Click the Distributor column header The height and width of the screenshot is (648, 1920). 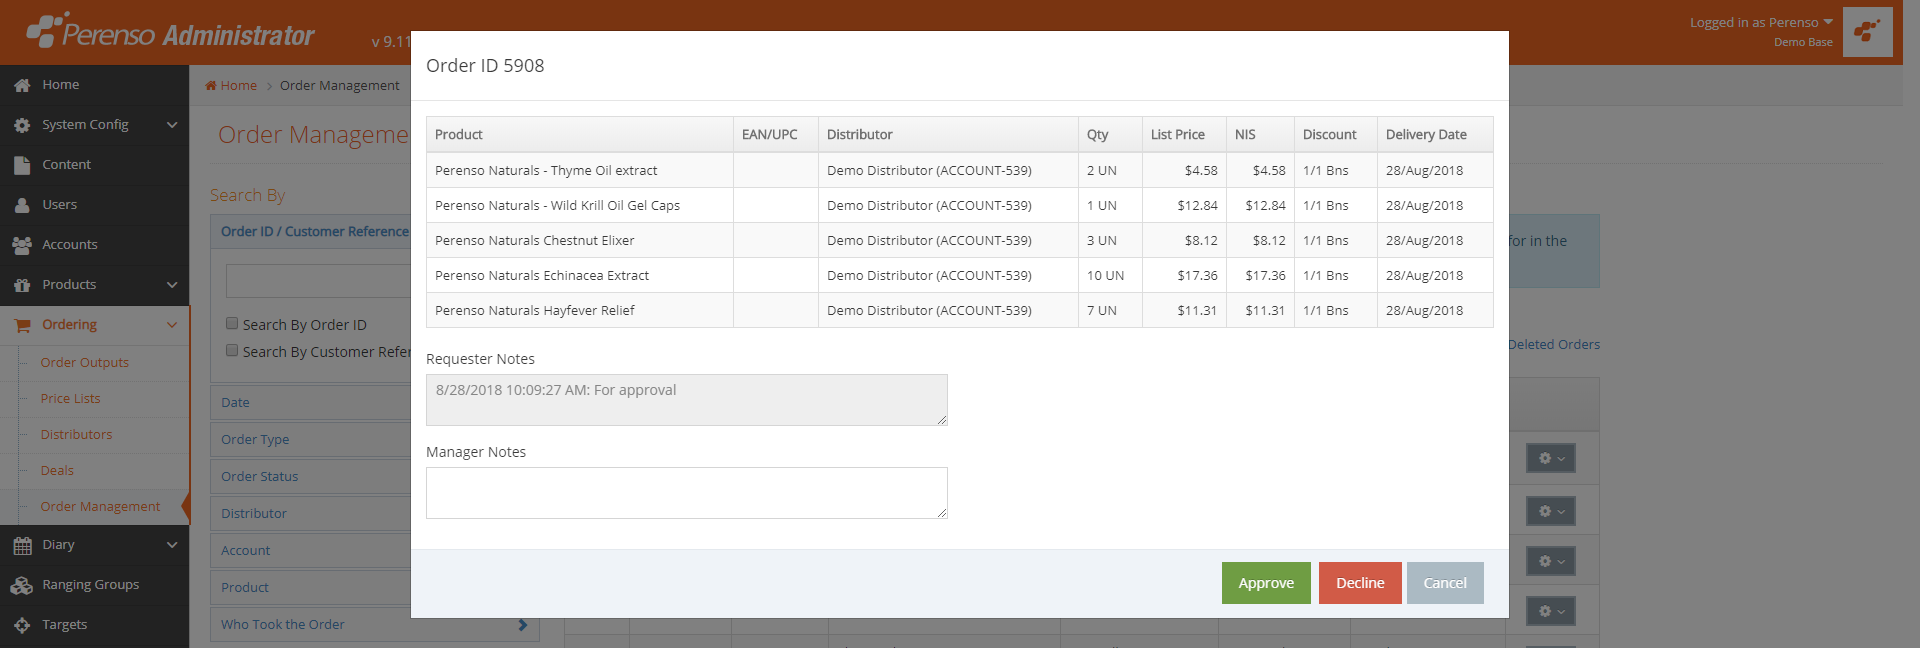coord(948,135)
